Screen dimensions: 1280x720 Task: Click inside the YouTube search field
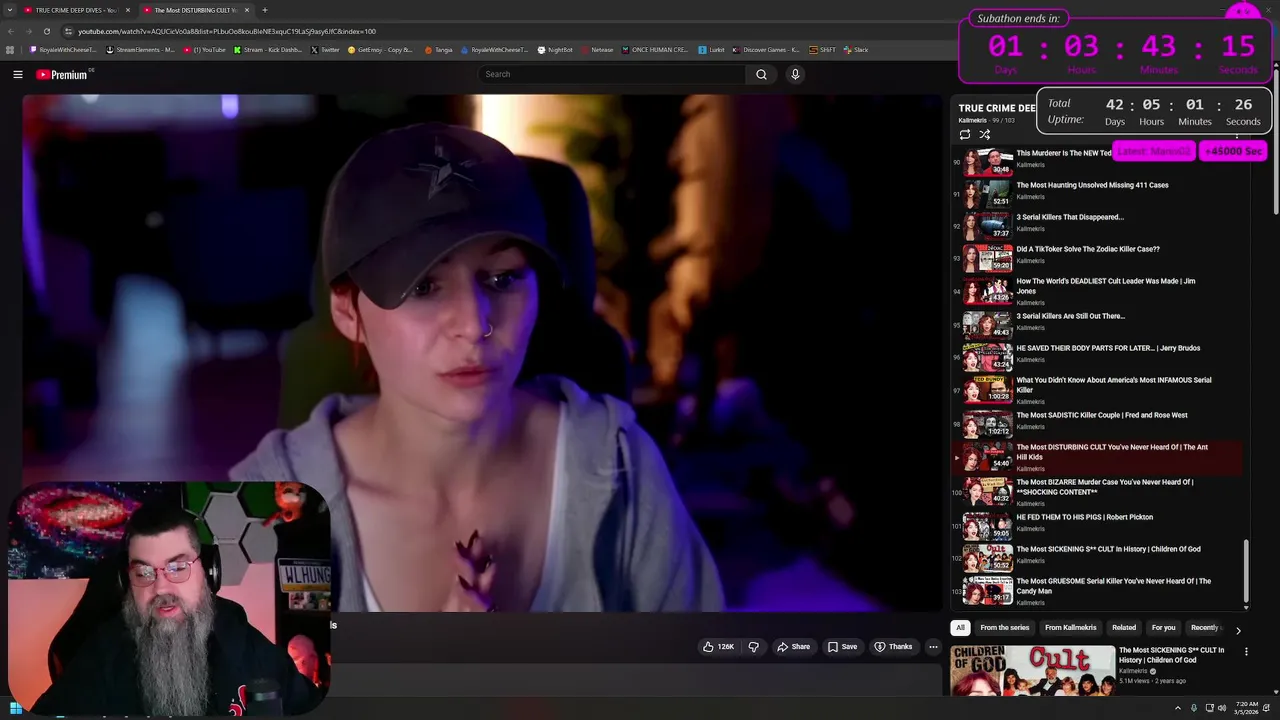pos(612,74)
